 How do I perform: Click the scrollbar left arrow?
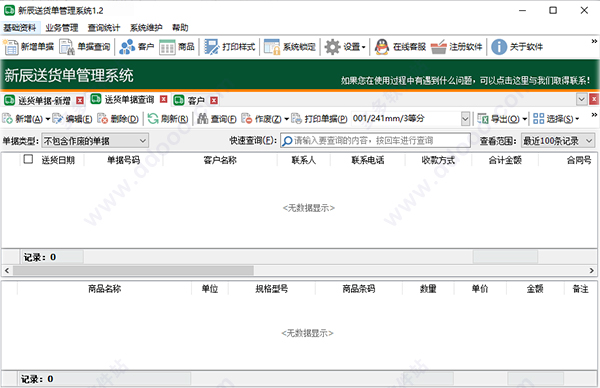click(x=7, y=271)
